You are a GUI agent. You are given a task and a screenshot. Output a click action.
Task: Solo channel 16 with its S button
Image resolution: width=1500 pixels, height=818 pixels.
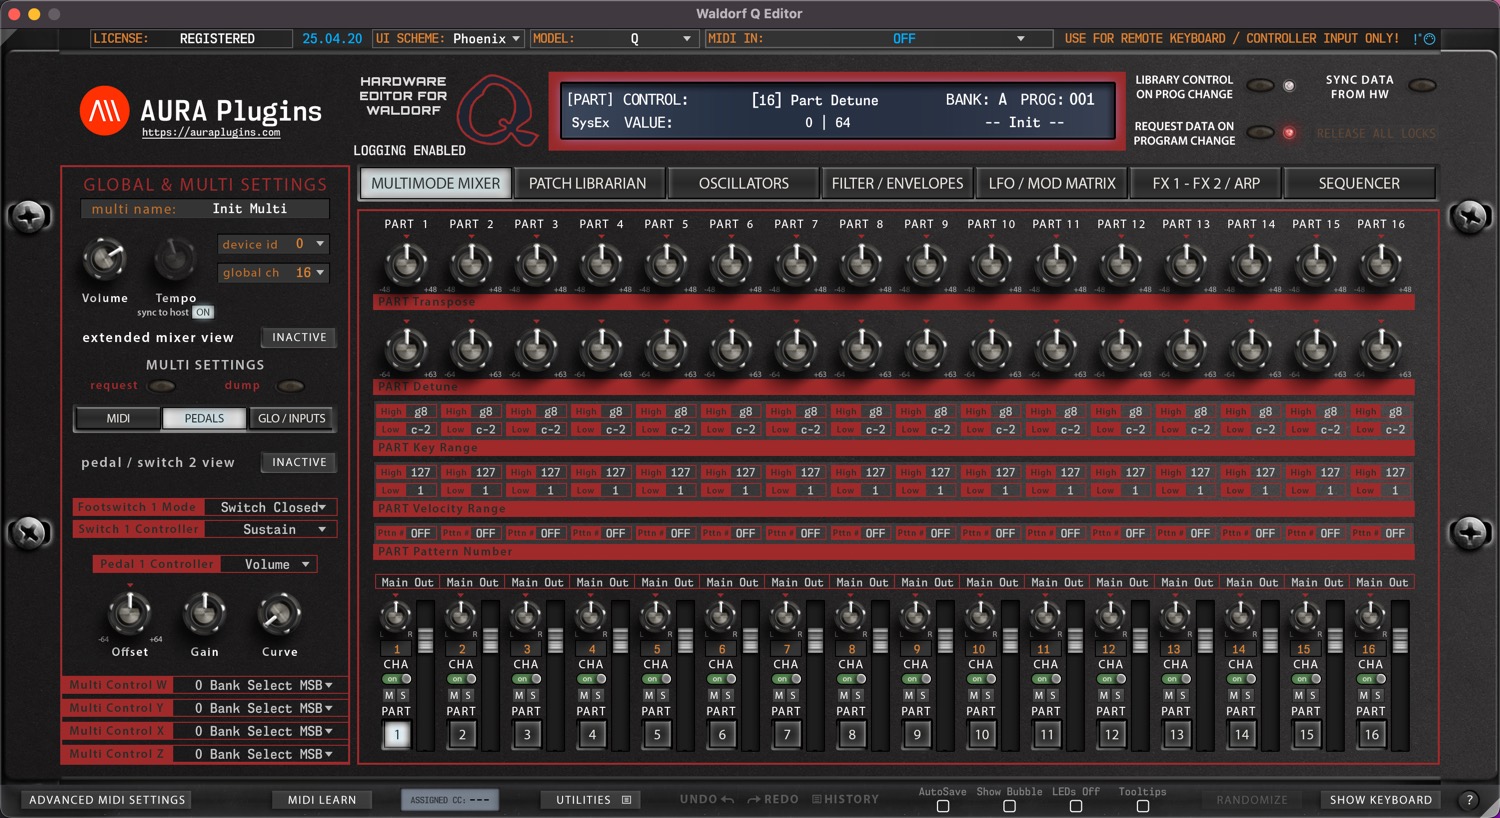[1378, 695]
